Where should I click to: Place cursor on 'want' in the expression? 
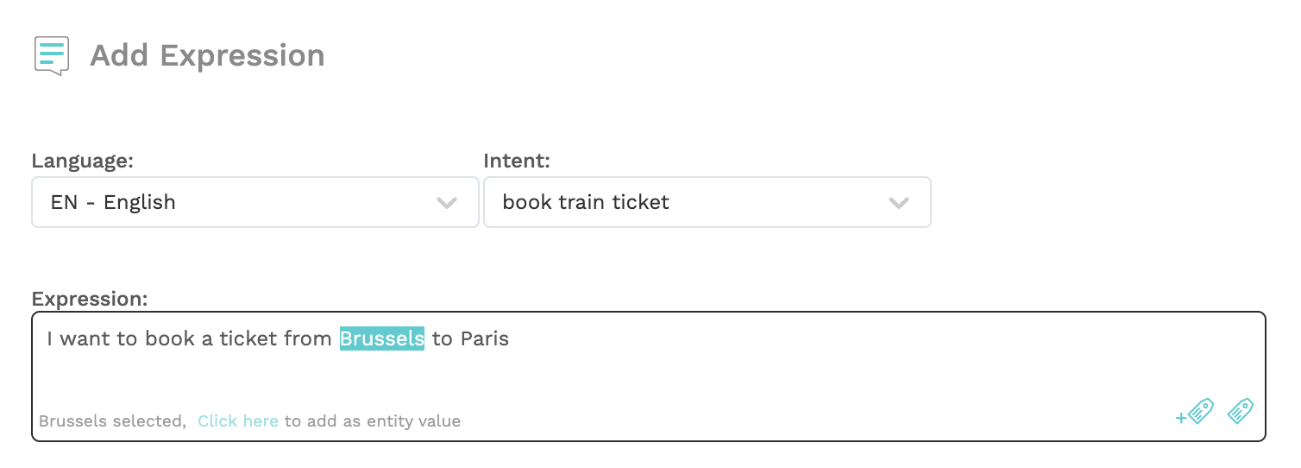point(86,339)
